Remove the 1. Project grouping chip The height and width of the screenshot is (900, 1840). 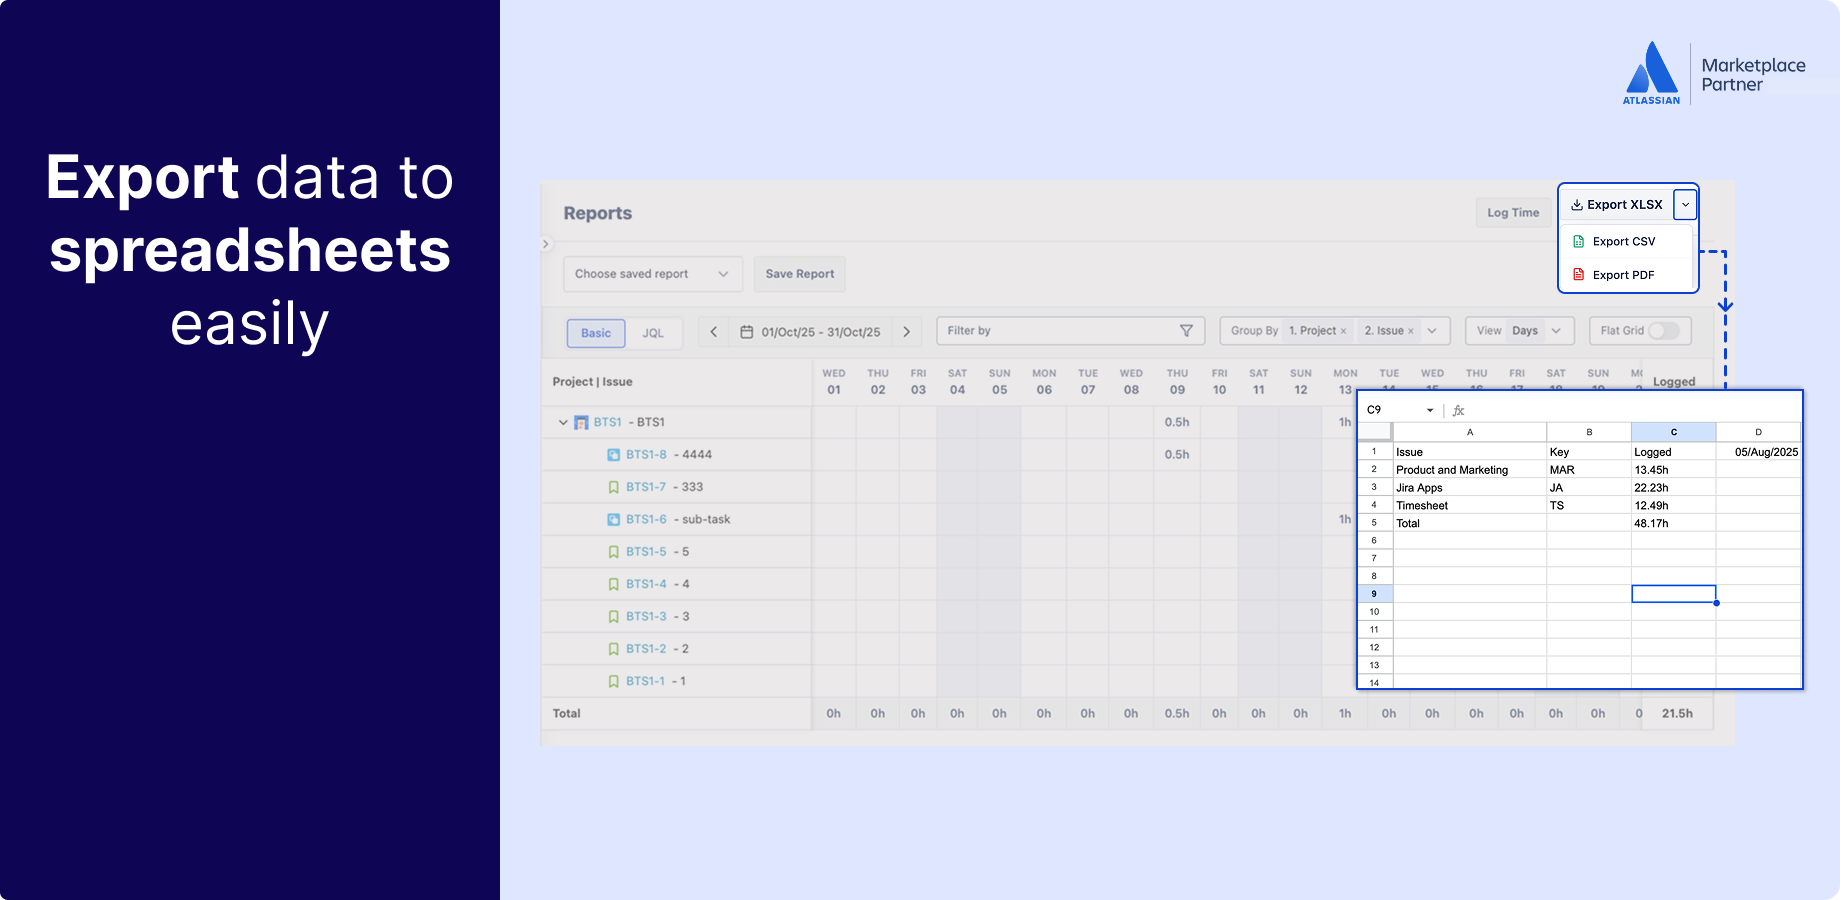point(1345,330)
